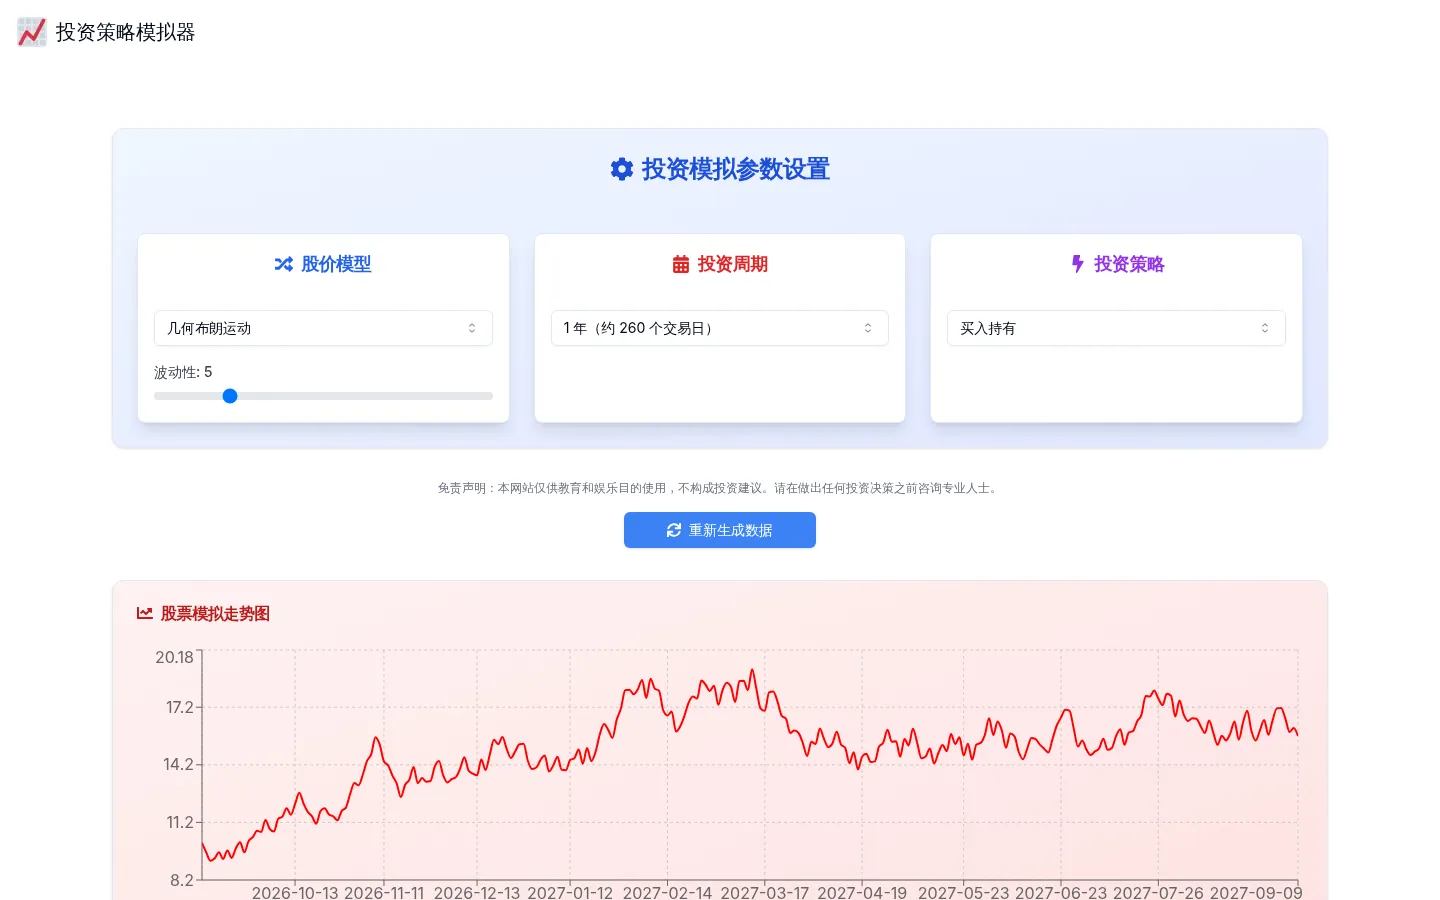1440x900 pixels.
Task: Click the 投资模拟参数设置 heading
Action: [x=736, y=169]
